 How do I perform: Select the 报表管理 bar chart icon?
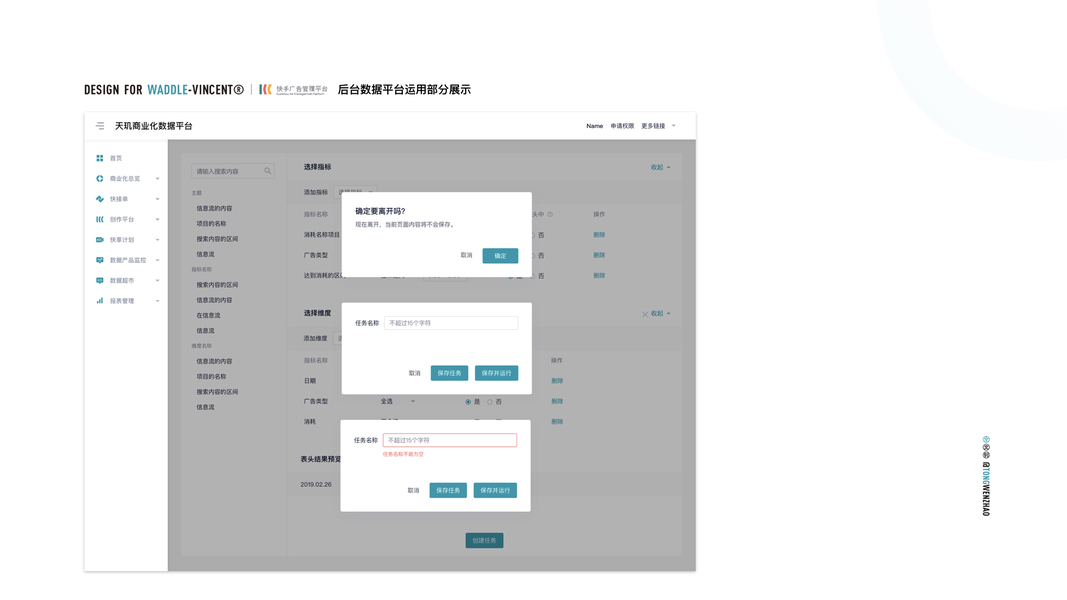click(100, 301)
